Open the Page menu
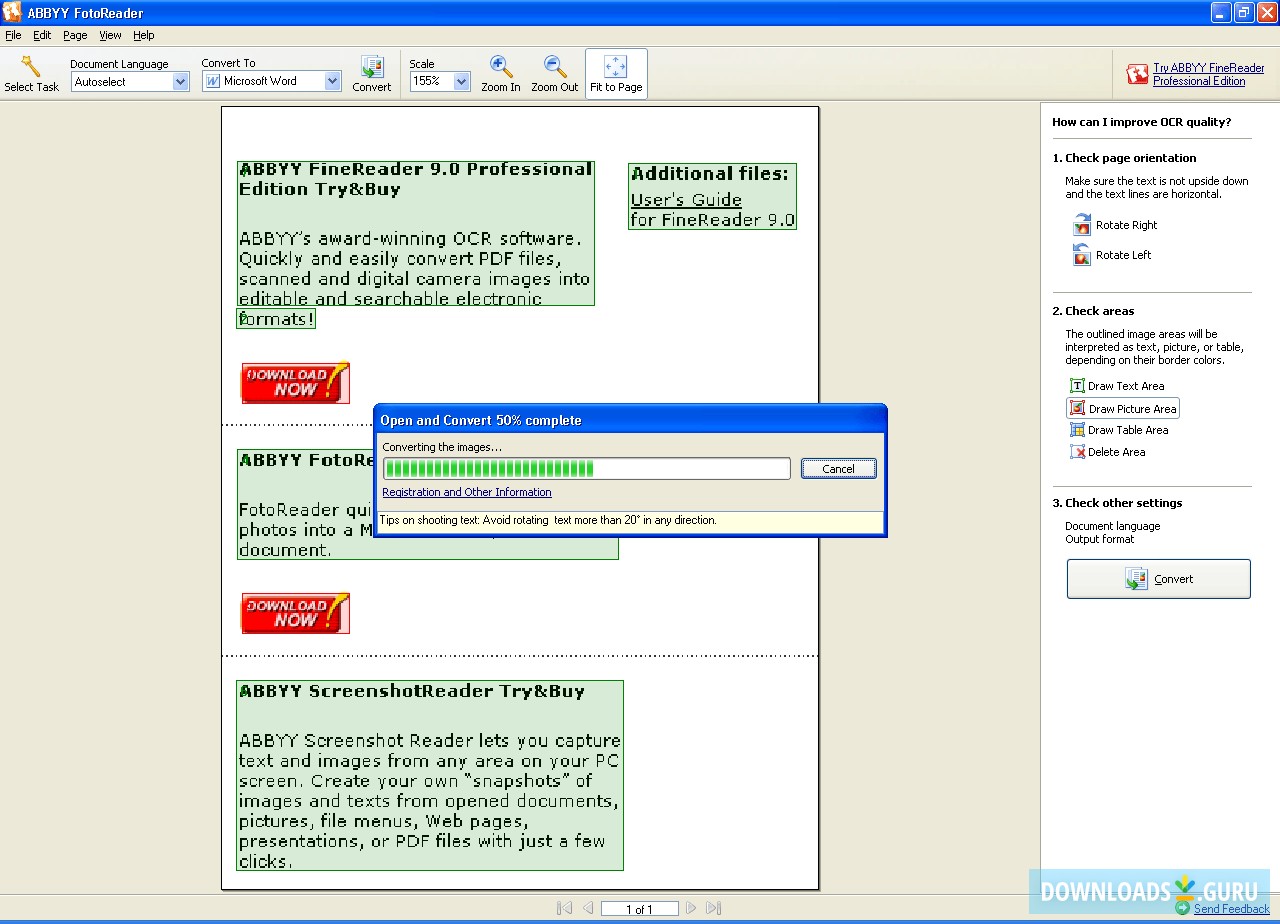Screen dimensions: 1280x924 tap(75, 35)
